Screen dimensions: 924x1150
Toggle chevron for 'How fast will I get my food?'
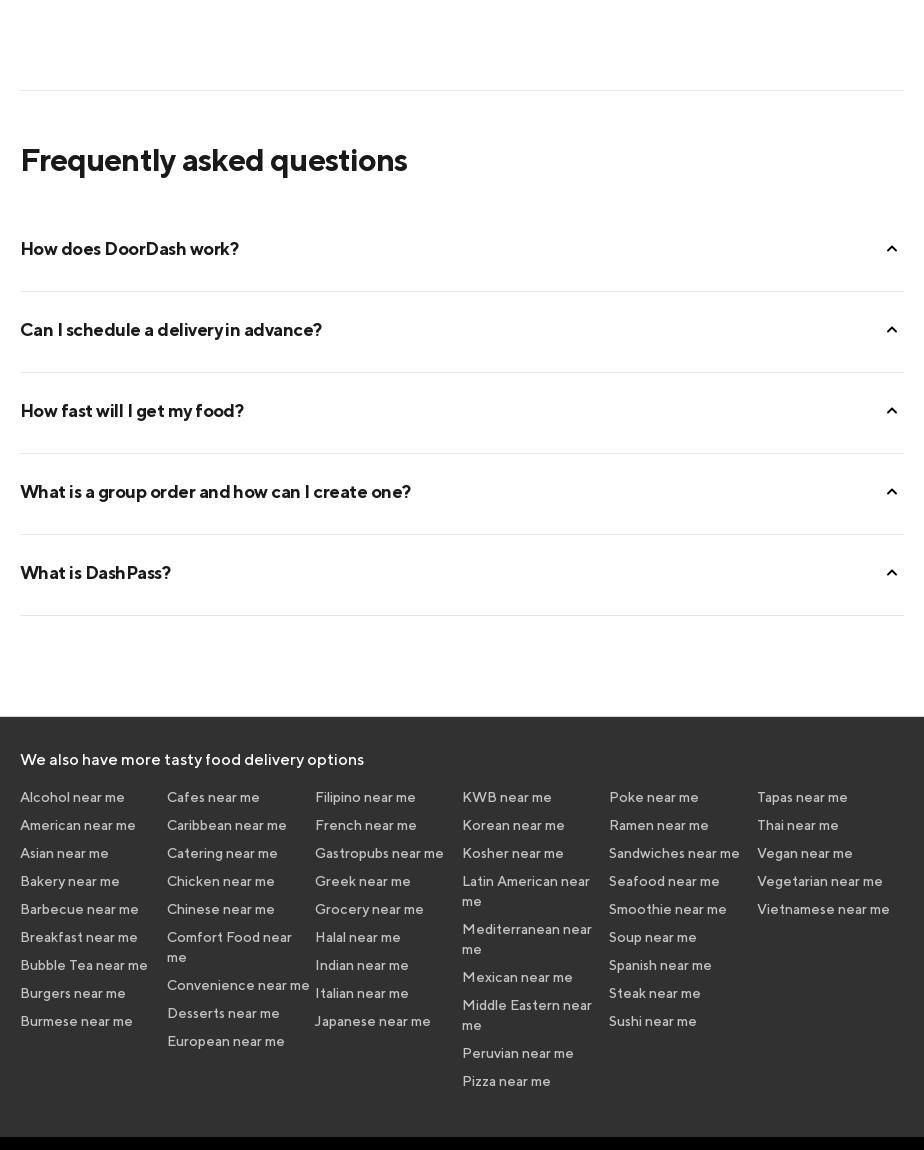892,411
